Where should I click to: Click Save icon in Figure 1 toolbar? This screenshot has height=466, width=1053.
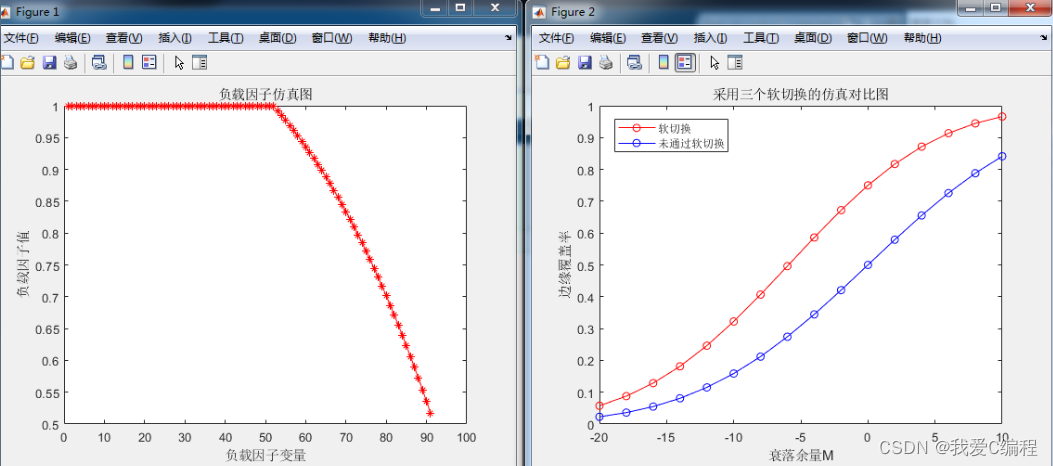coord(48,63)
